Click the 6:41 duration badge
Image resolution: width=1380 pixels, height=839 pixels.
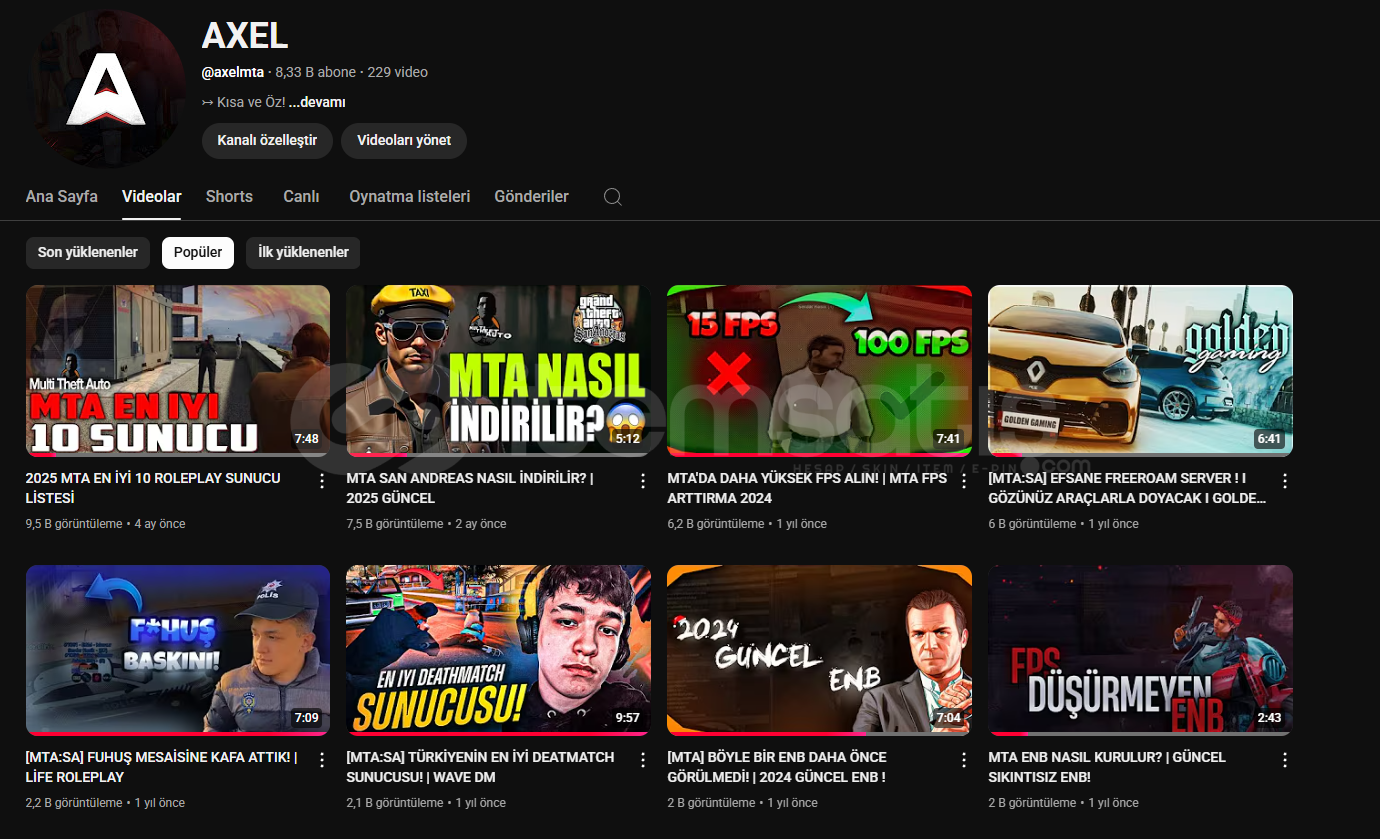click(x=1269, y=439)
